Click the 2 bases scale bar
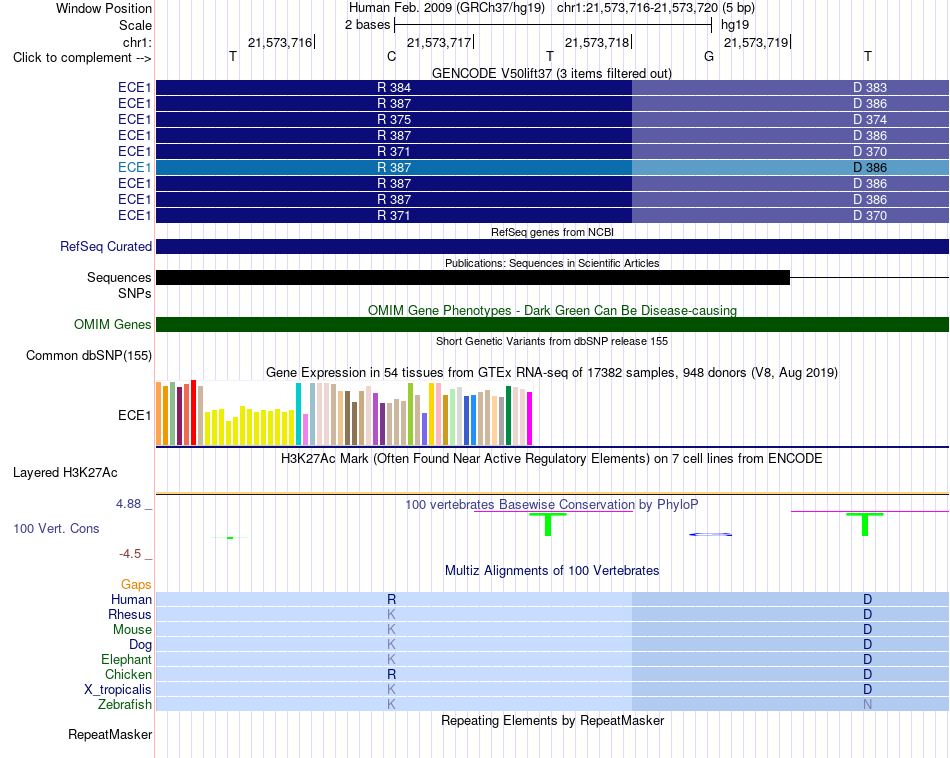This screenshot has height=758, width=950. 553,25
